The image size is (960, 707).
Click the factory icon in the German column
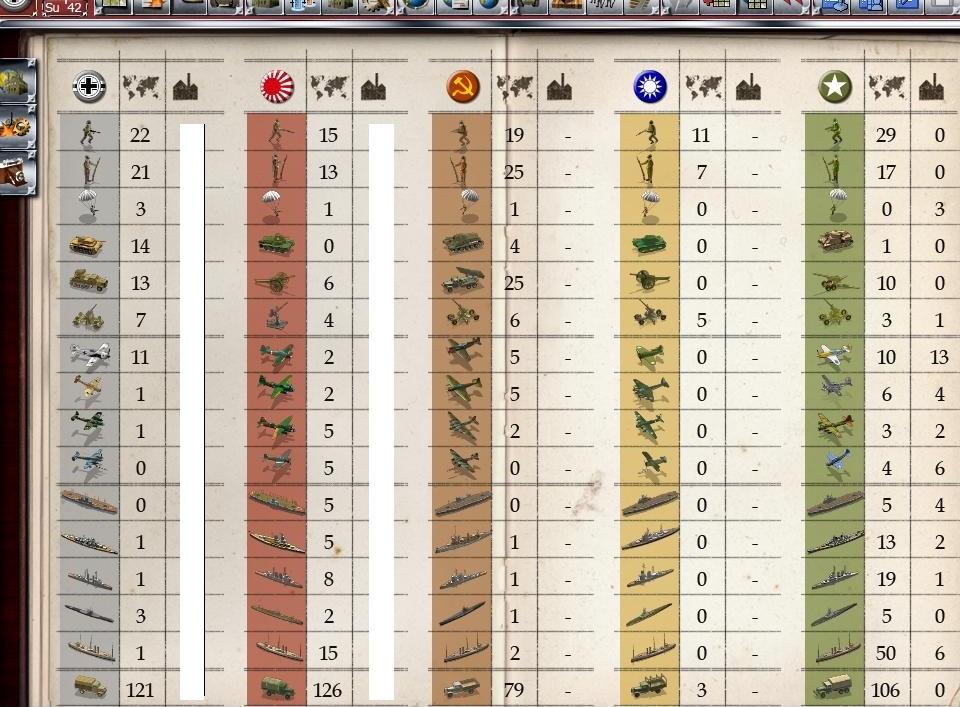186,88
